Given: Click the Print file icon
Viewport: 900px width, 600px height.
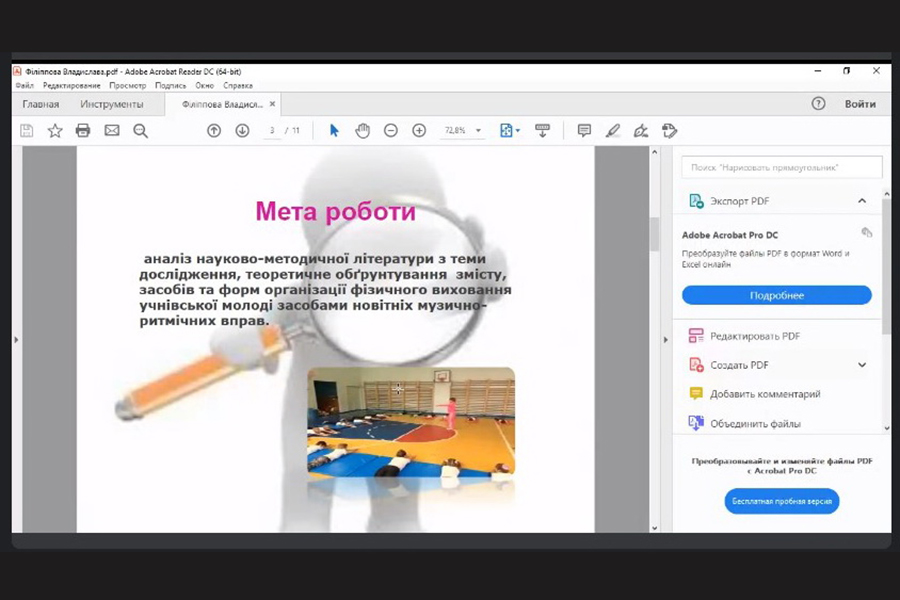Looking at the screenshot, I should [x=83, y=131].
